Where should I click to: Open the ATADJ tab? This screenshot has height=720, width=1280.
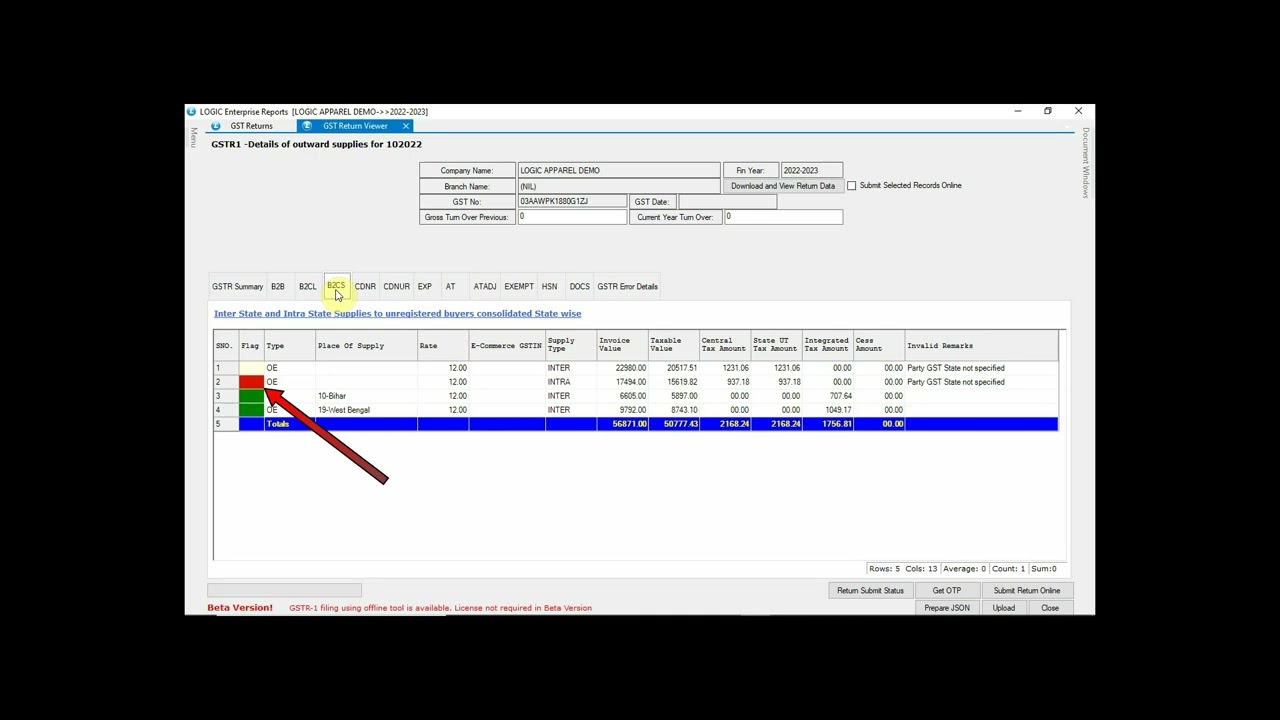pyautogui.click(x=485, y=287)
